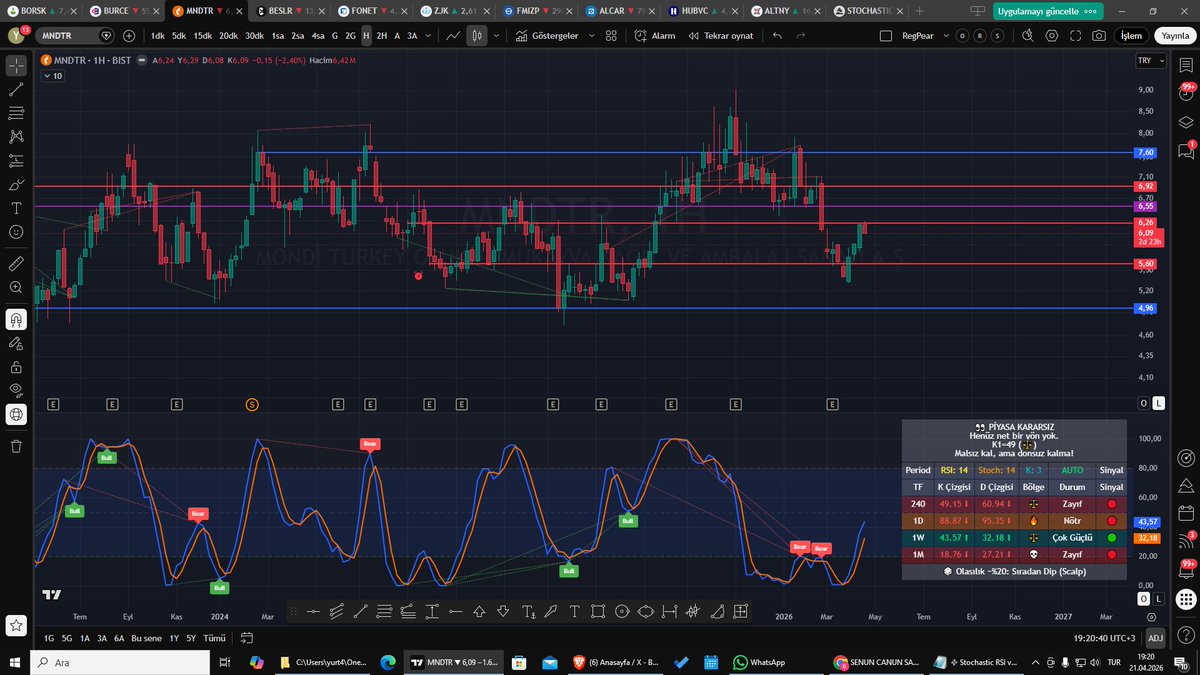Toggle the R circle button near RegPear
Image resolution: width=1200 pixels, height=675 pixels.
979,35
